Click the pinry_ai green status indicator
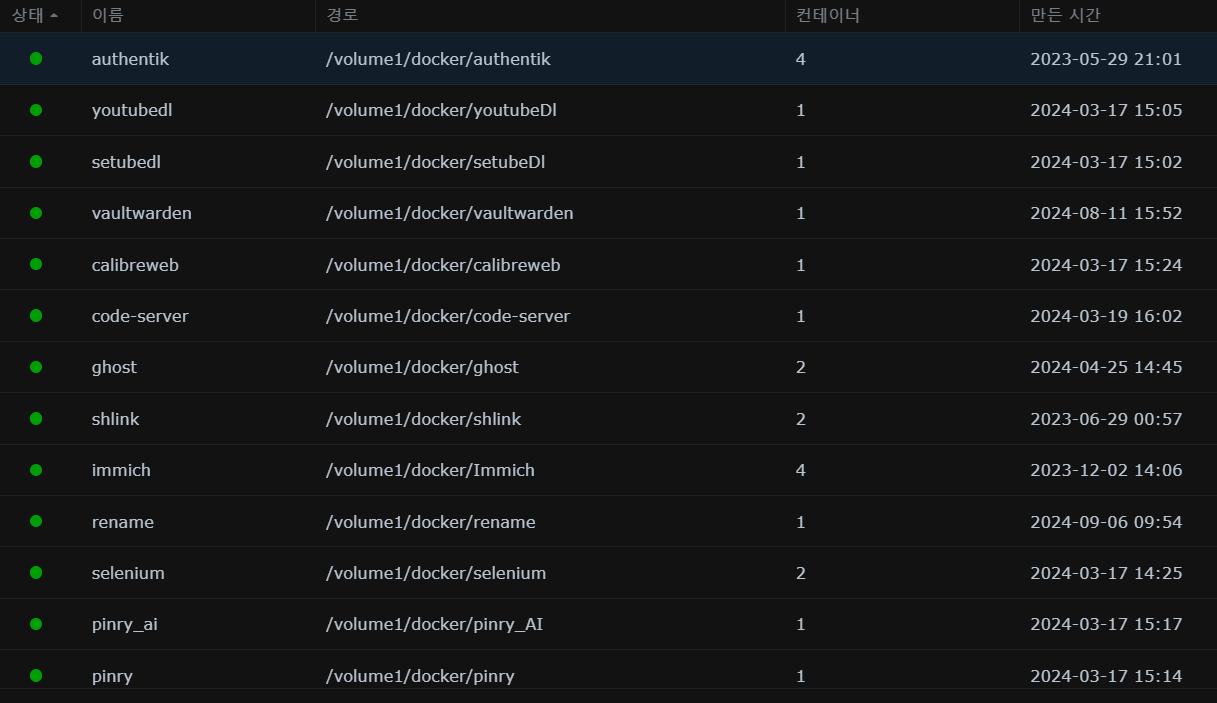The width and height of the screenshot is (1217, 703). tap(36, 624)
